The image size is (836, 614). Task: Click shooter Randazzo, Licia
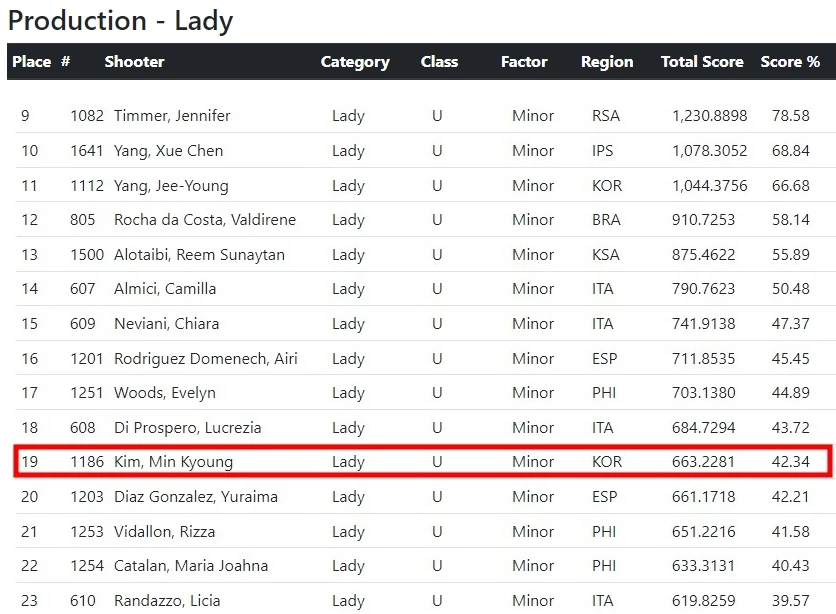(166, 601)
